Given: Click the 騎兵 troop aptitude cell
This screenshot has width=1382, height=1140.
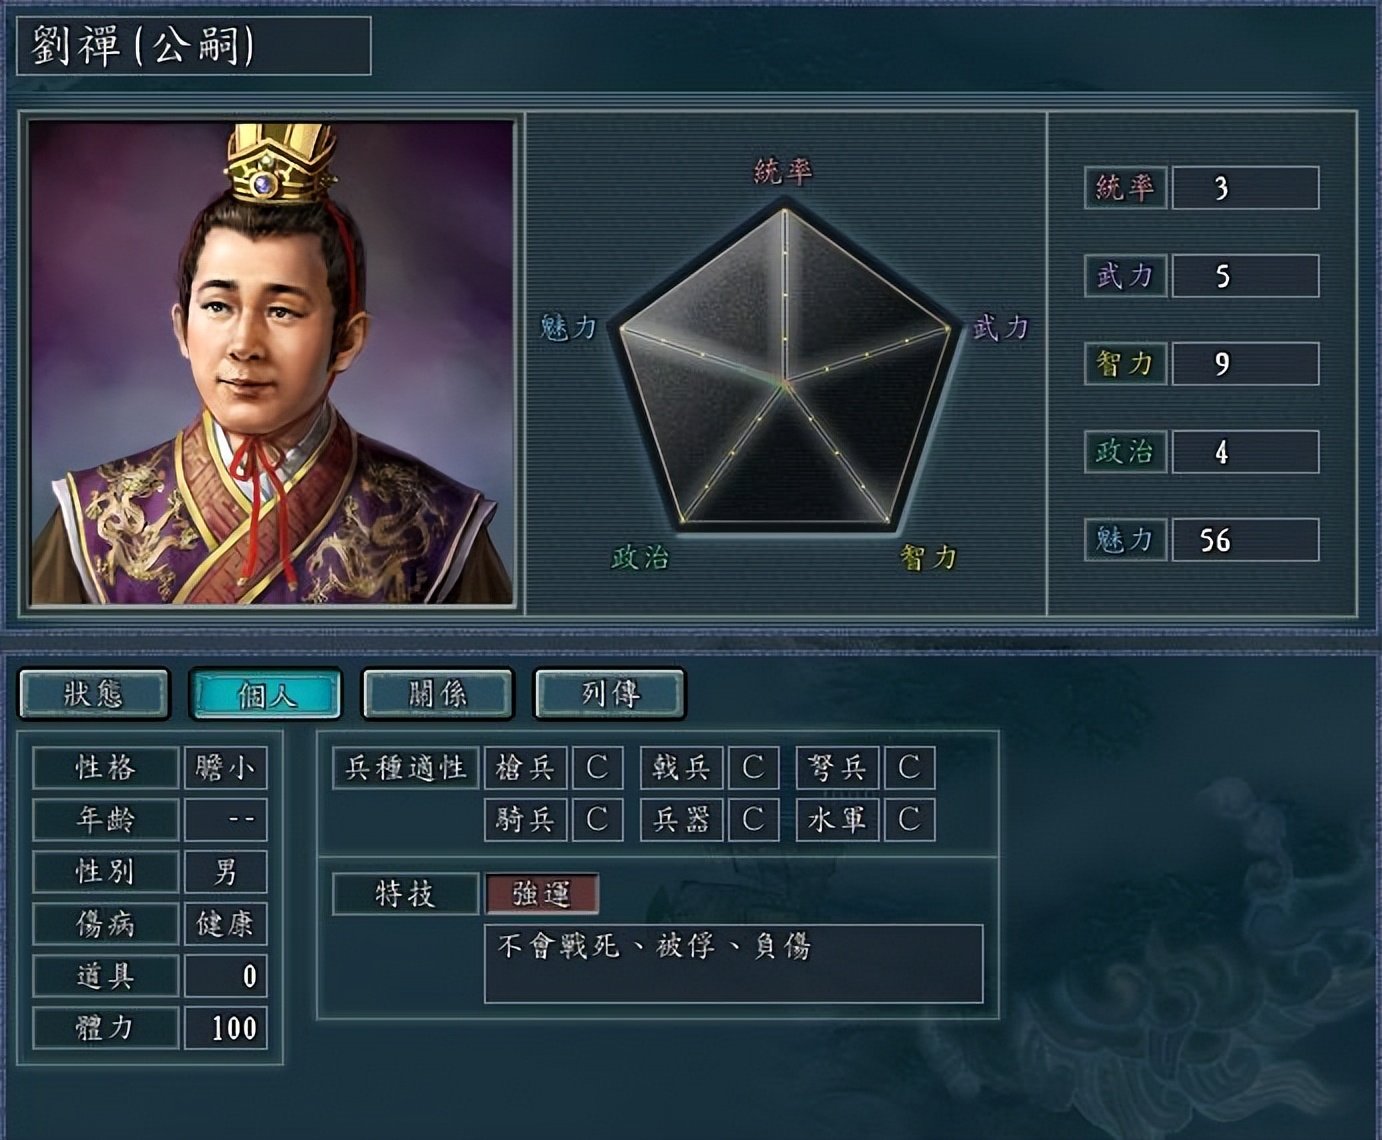Looking at the screenshot, I should [x=526, y=820].
